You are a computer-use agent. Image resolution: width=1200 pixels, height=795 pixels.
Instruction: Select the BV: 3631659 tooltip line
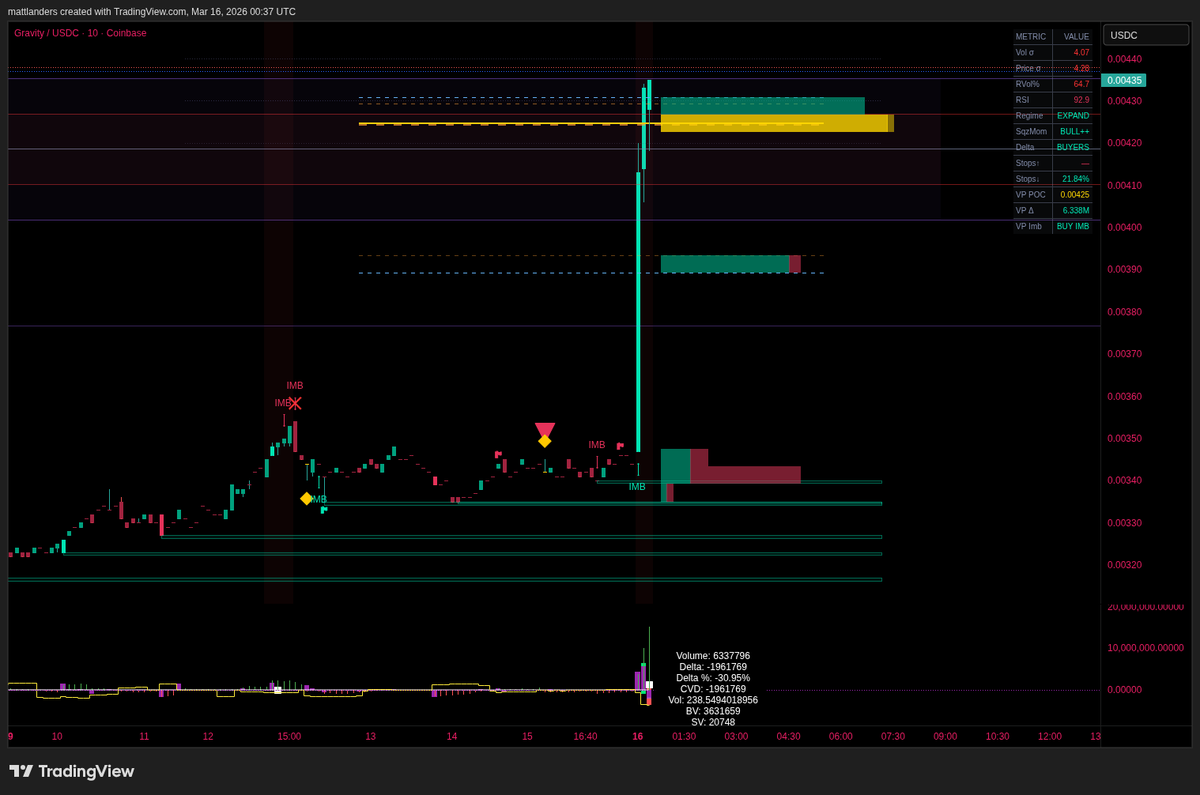click(713, 711)
